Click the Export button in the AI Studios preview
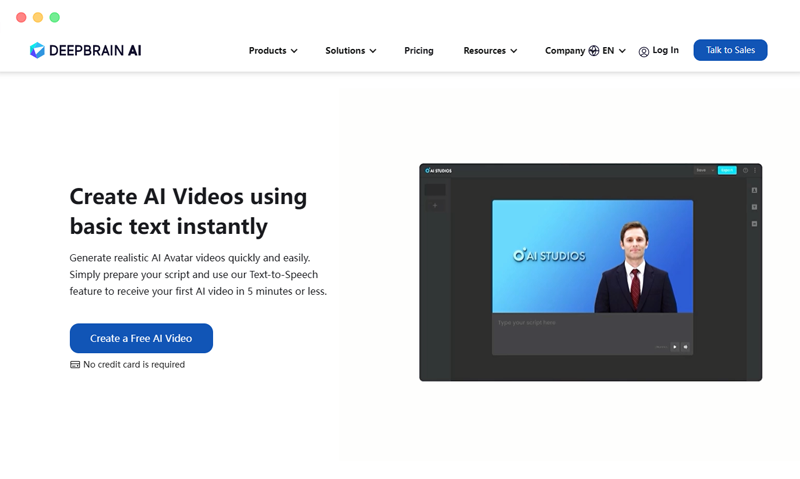Image resolution: width=800 pixels, height=479 pixels. click(x=727, y=170)
